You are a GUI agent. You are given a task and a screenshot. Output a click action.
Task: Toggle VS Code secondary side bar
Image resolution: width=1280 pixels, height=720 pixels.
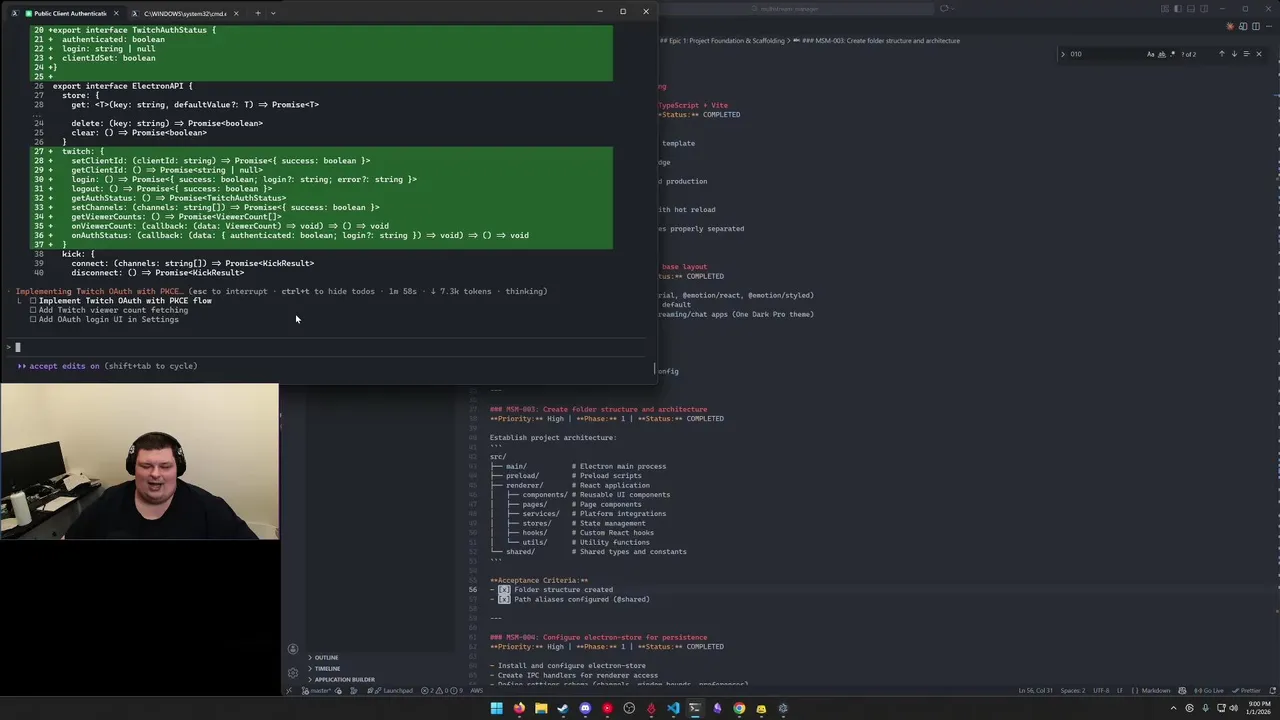1204,9
